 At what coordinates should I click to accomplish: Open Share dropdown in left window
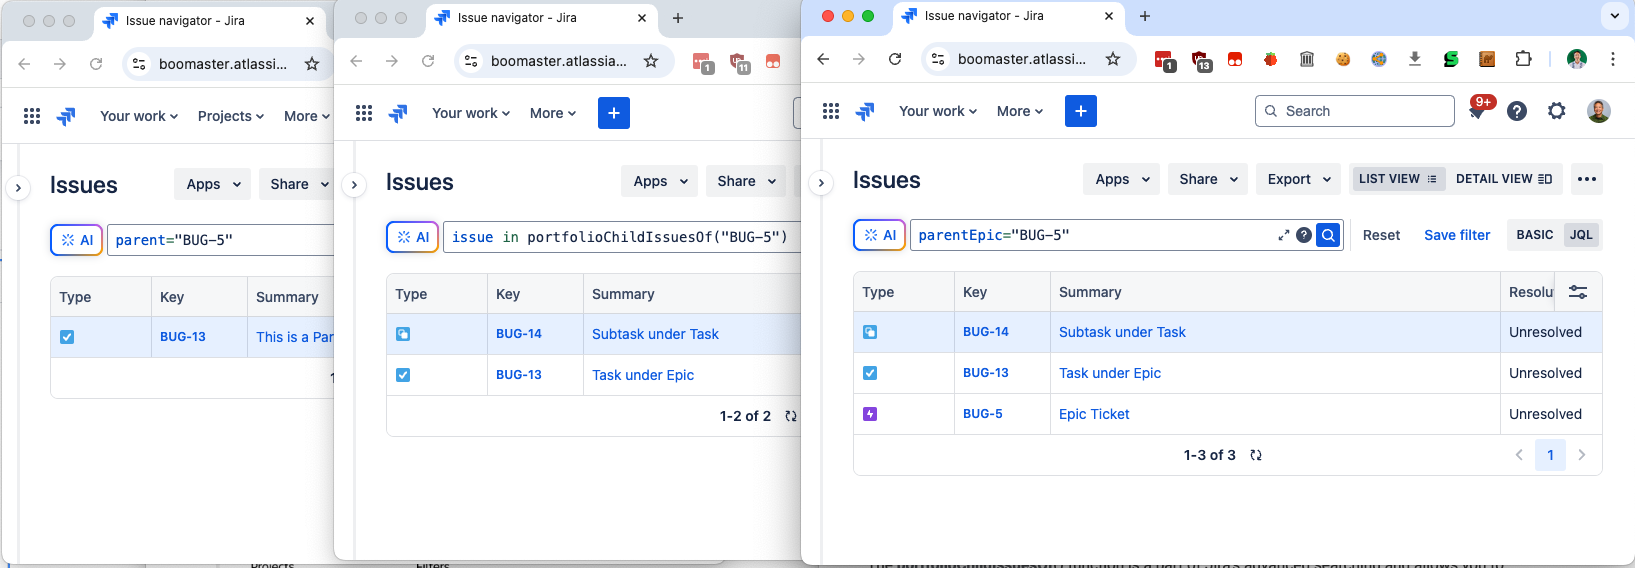[298, 184]
